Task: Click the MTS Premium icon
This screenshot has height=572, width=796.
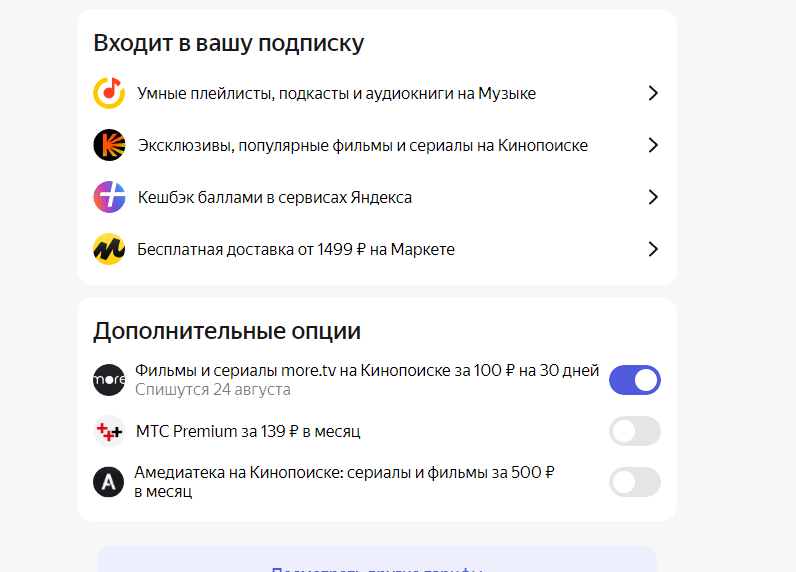Action: click(108, 432)
